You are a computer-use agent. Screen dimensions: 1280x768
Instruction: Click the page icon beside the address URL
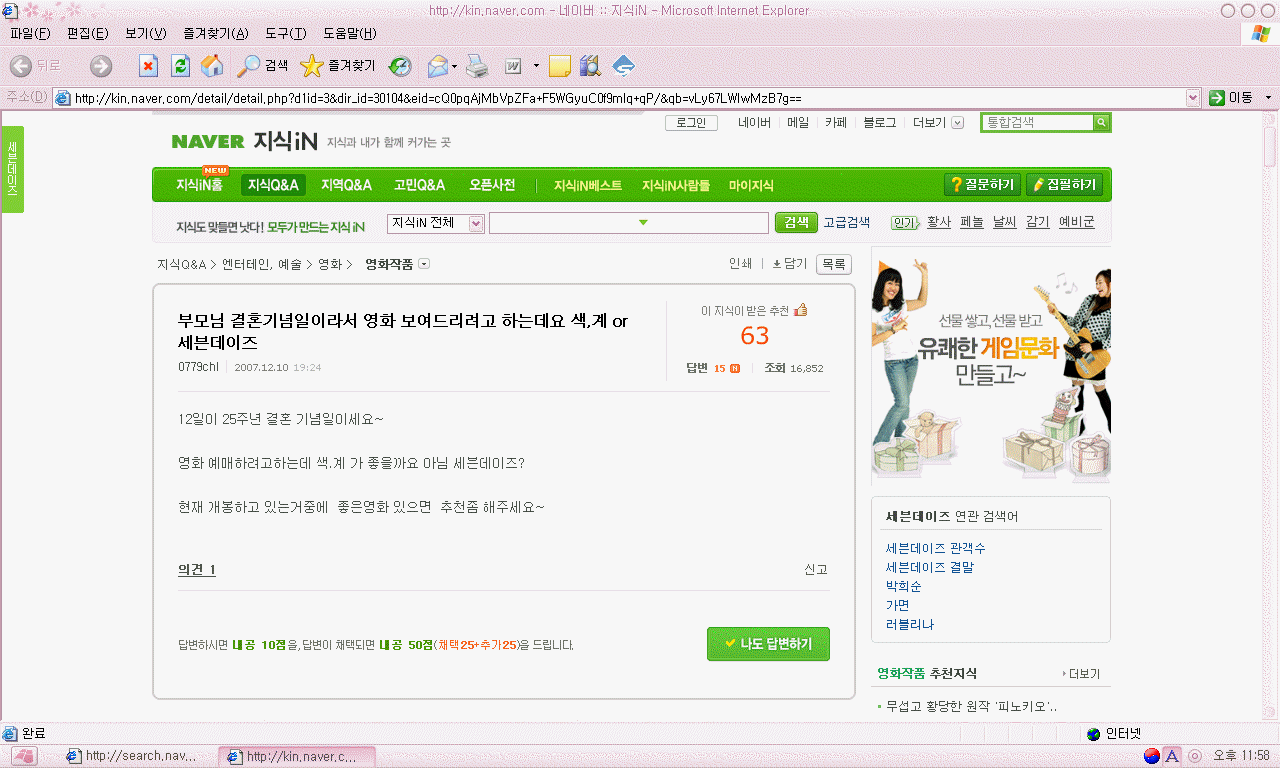click(x=62, y=98)
